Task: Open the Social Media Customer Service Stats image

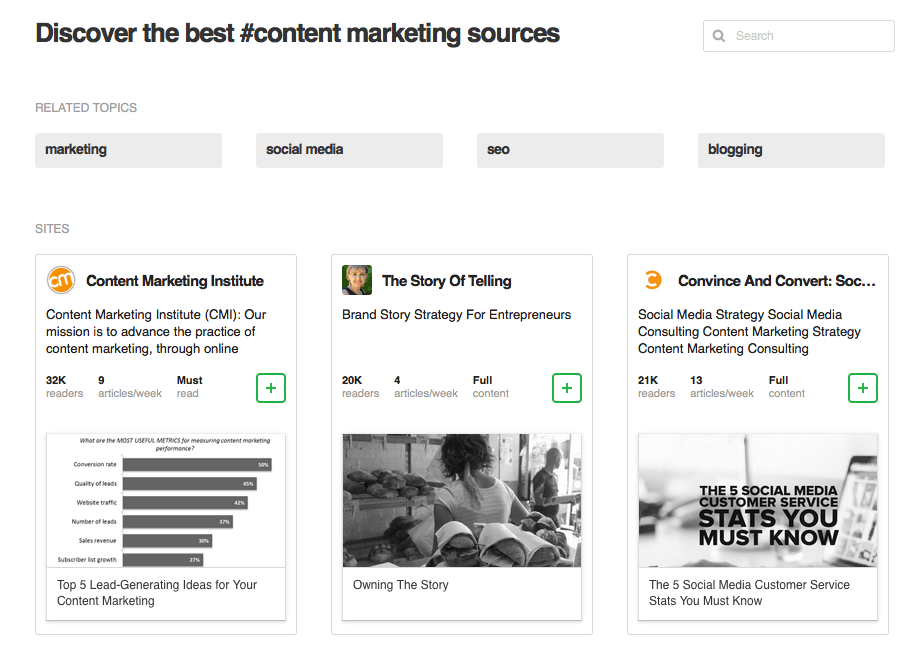Action: click(x=758, y=500)
